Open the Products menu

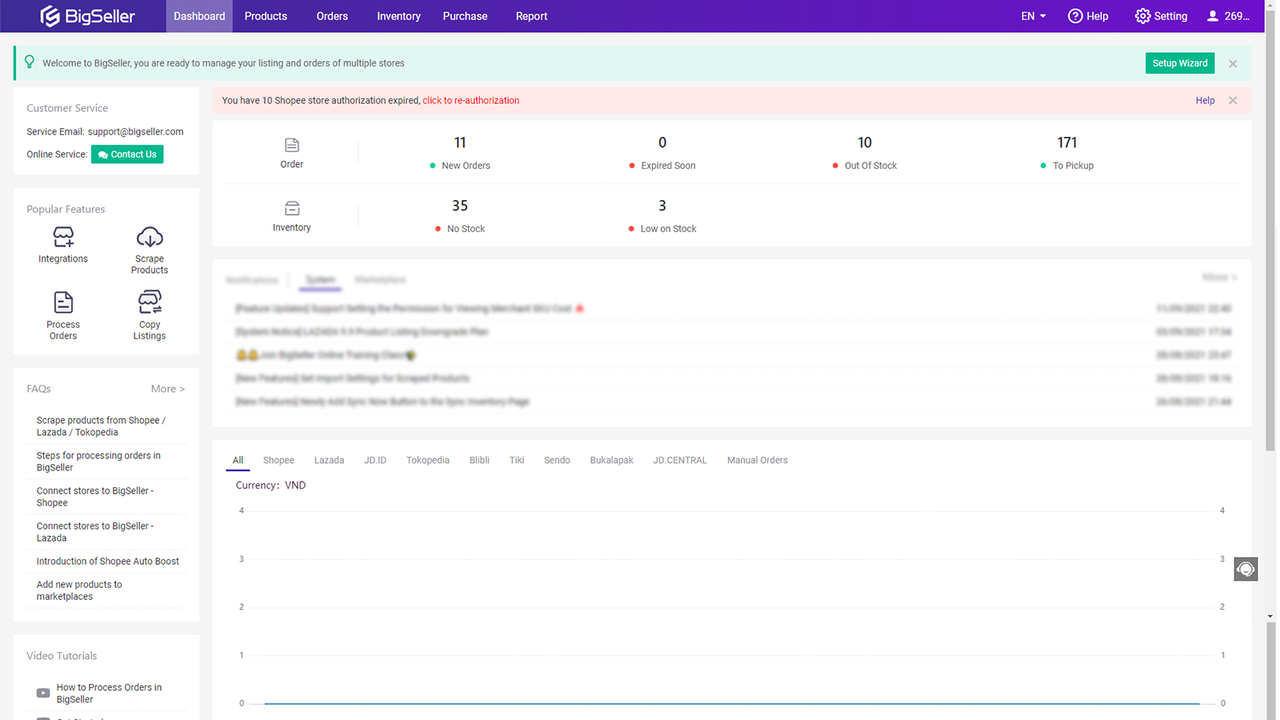[266, 16]
